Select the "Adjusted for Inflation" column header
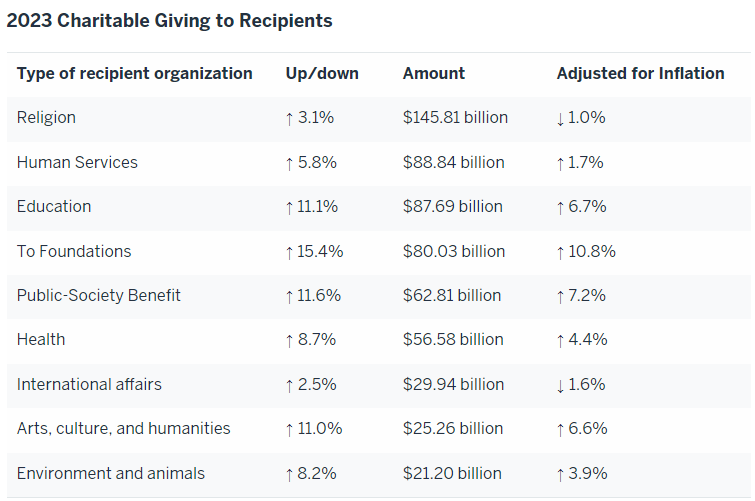755x501 pixels. coord(640,73)
